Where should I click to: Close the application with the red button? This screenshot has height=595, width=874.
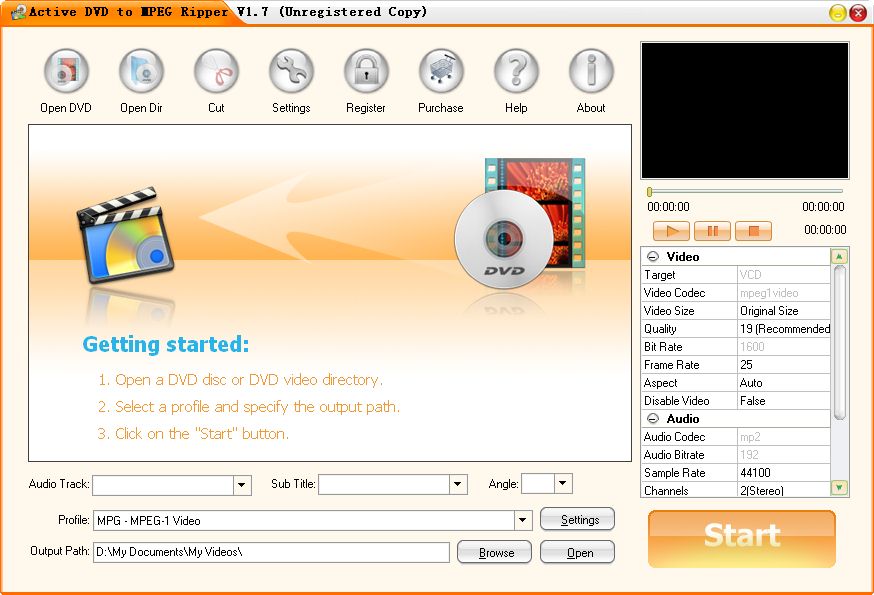[x=857, y=13]
